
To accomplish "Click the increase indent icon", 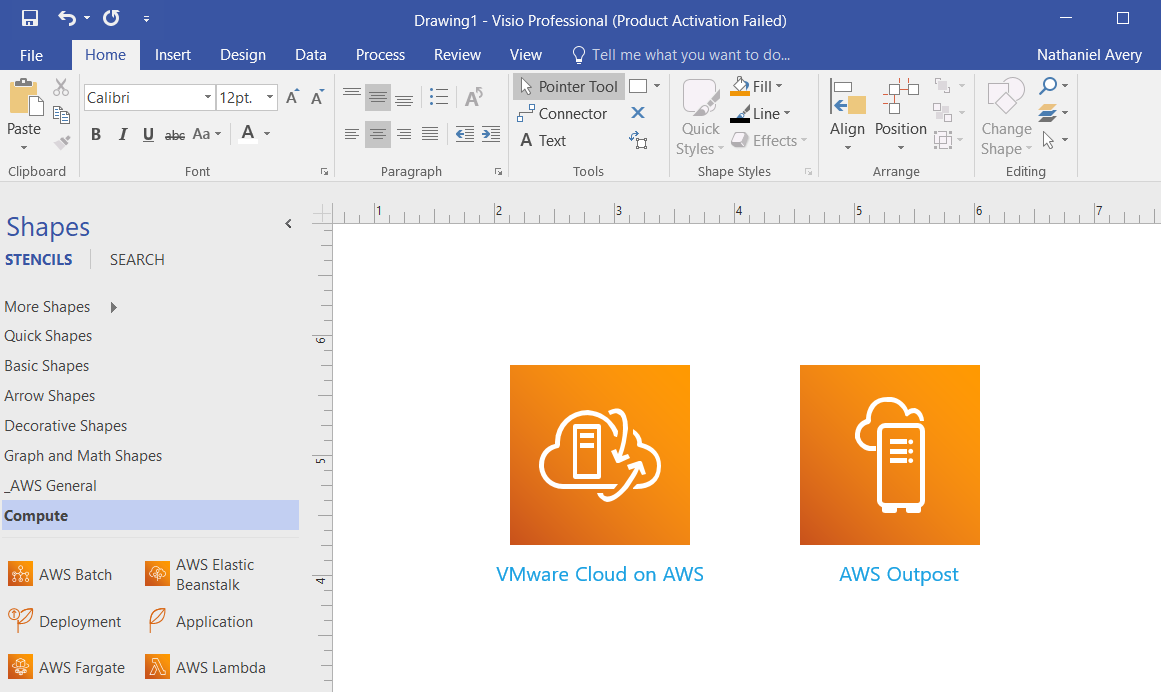I will [x=491, y=134].
